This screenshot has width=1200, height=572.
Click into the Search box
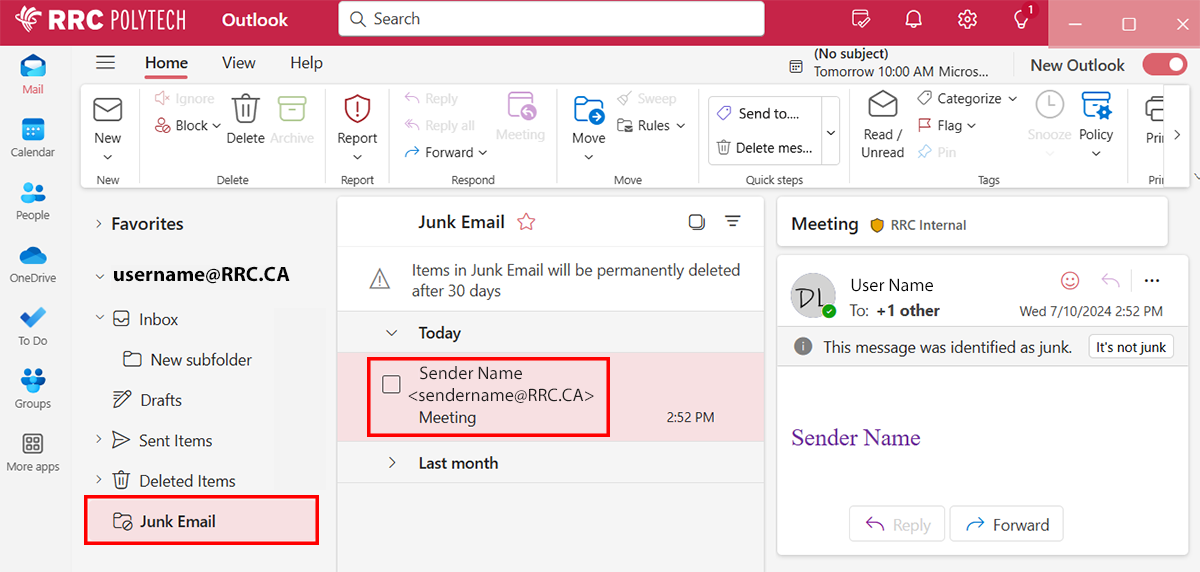click(x=551, y=19)
